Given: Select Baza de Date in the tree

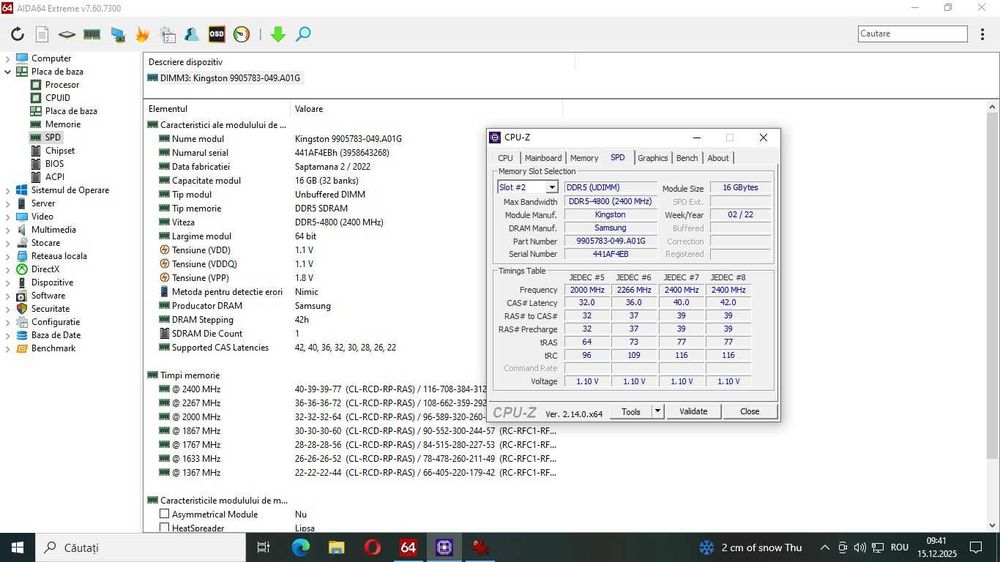Looking at the screenshot, I should pyautogui.click(x=55, y=335).
